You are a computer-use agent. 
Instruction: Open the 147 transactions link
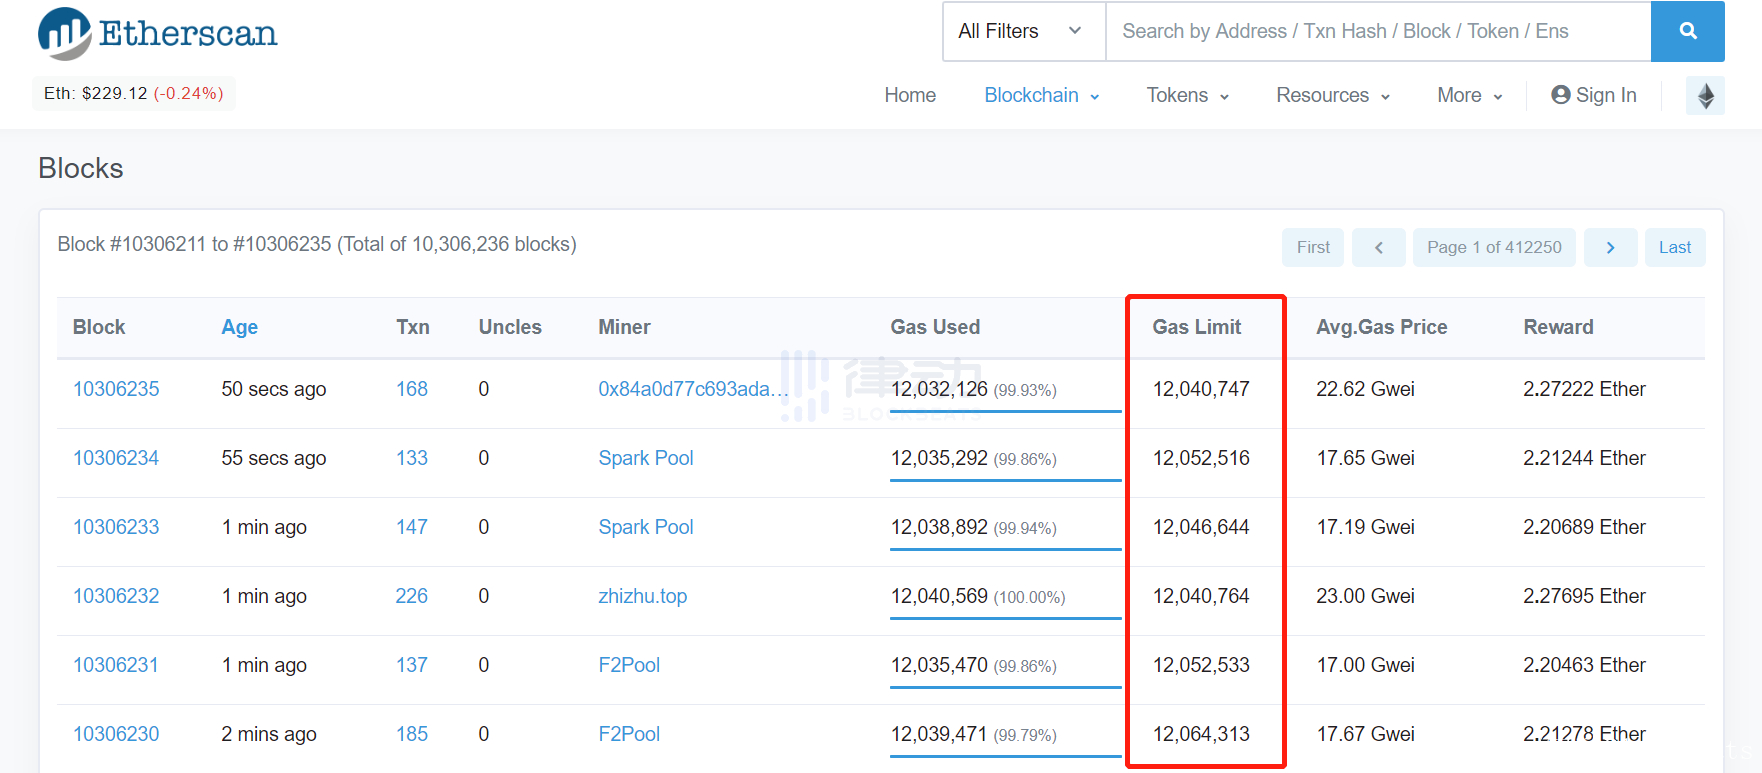tap(412, 527)
